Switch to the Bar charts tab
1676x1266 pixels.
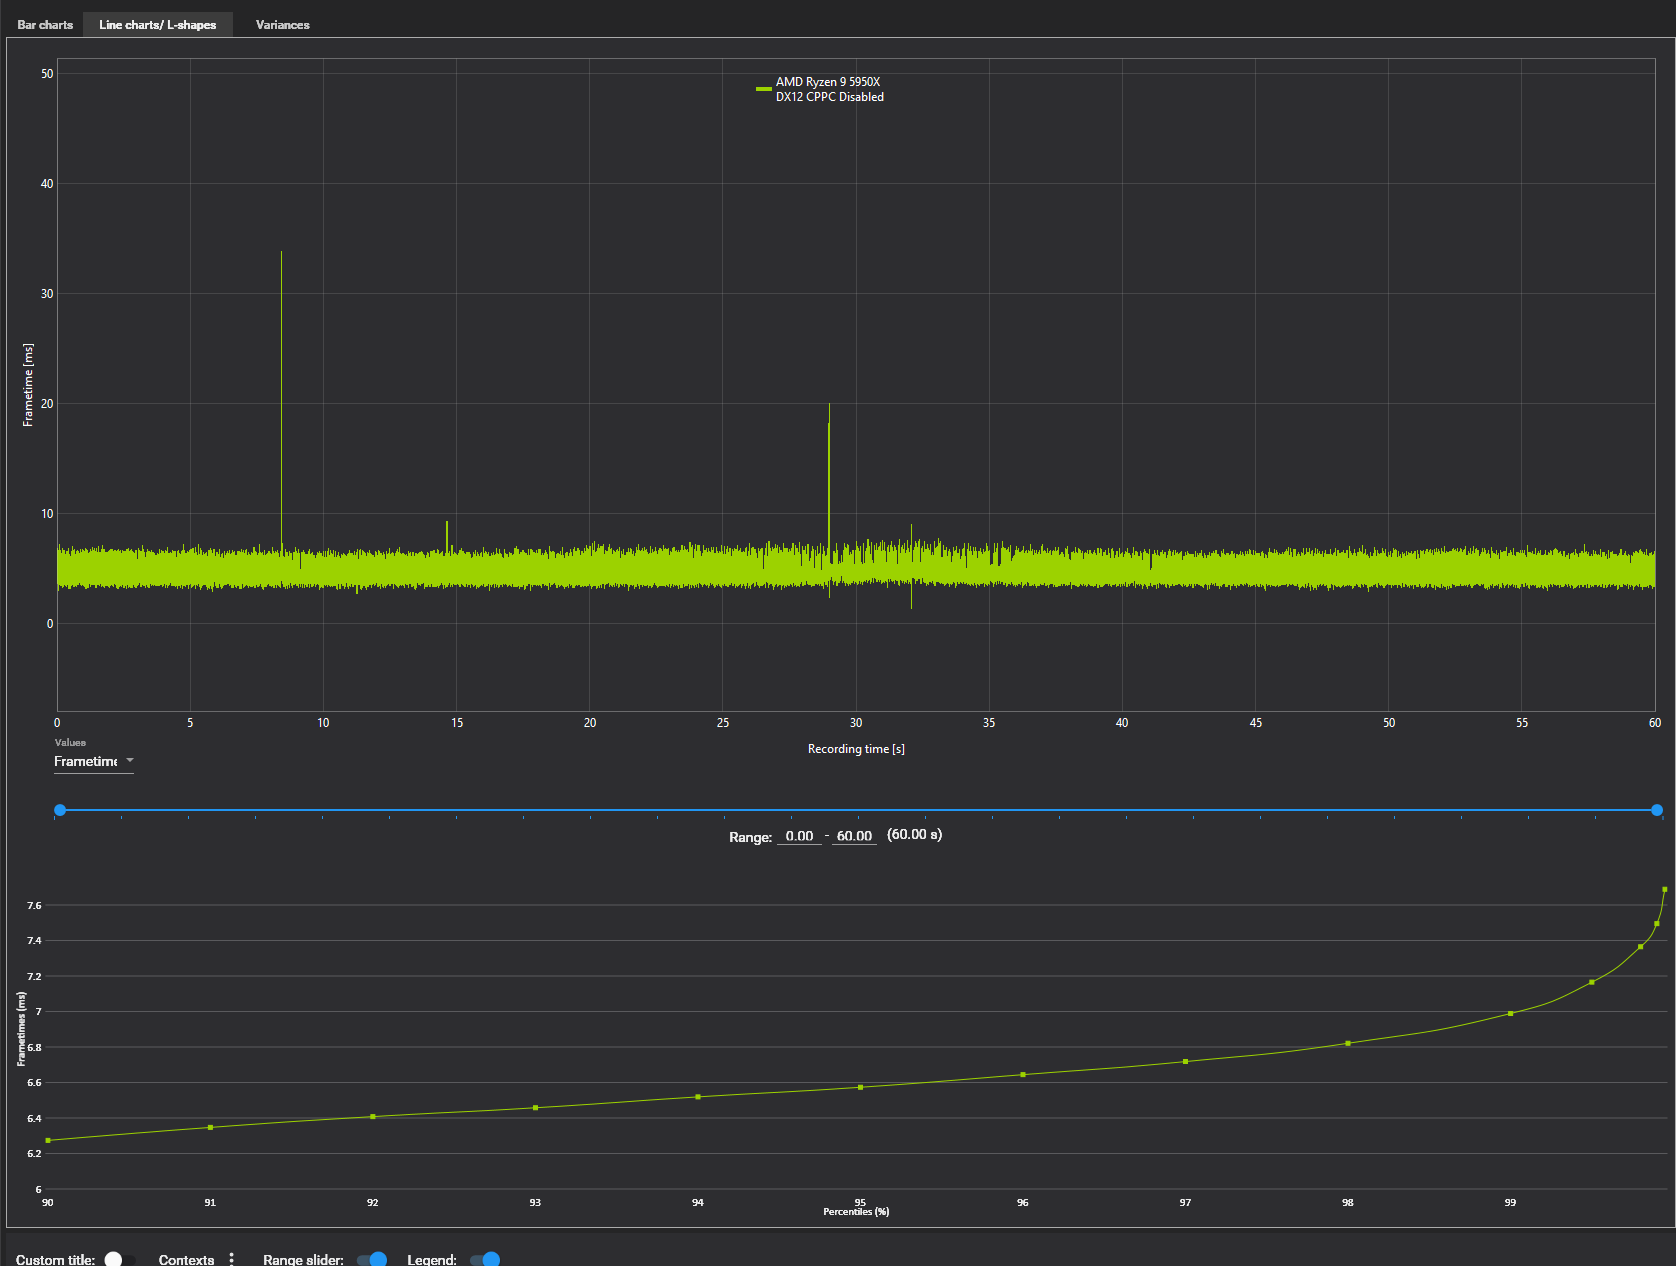45,25
